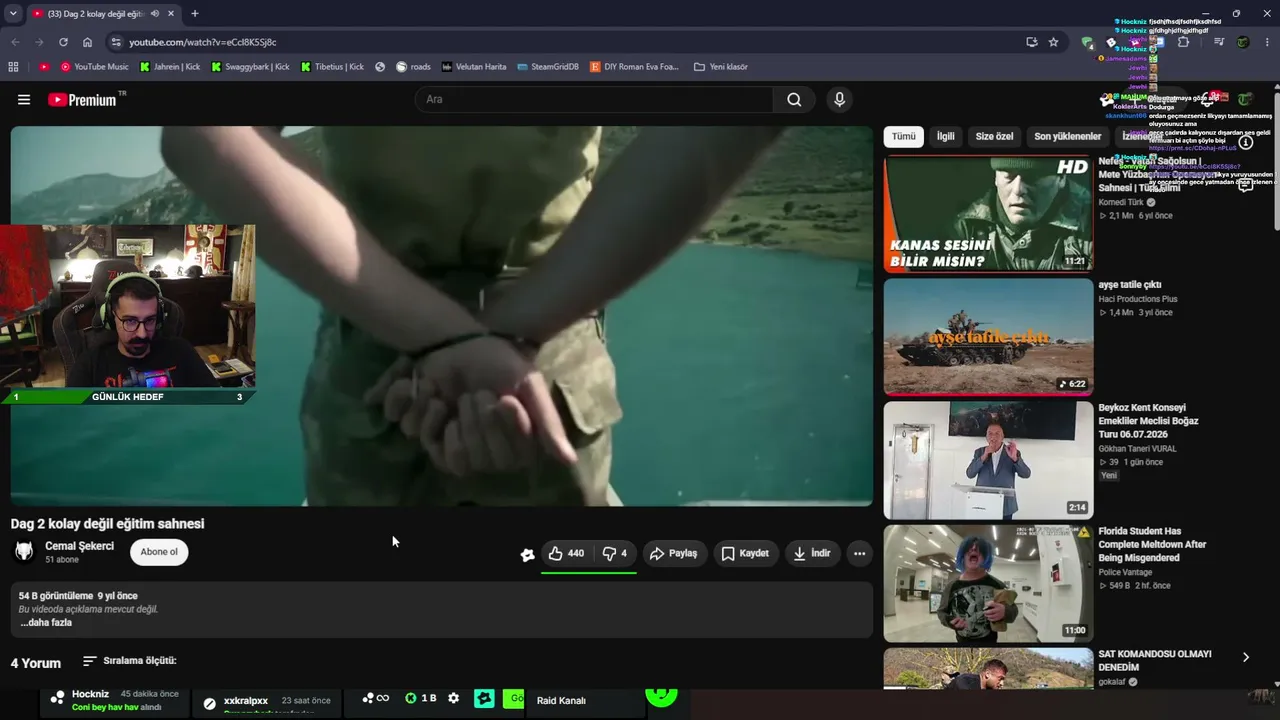Image resolution: width=1280 pixels, height=720 pixels.
Task: Open 'ayşe tatile çıktı' video thumbnail
Action: 988,337
